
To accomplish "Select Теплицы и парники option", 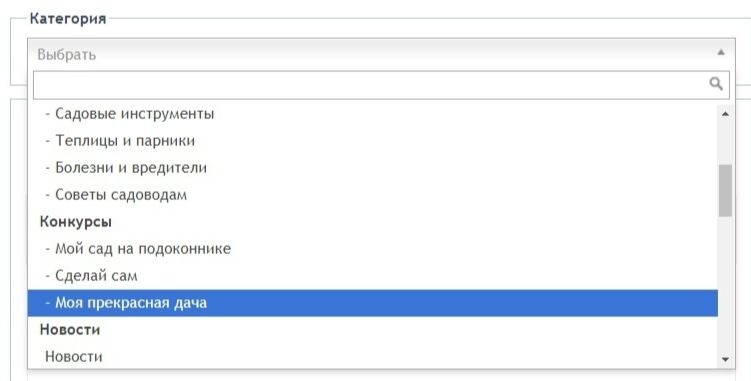I will pyautogui.click(x=373, y=140).
